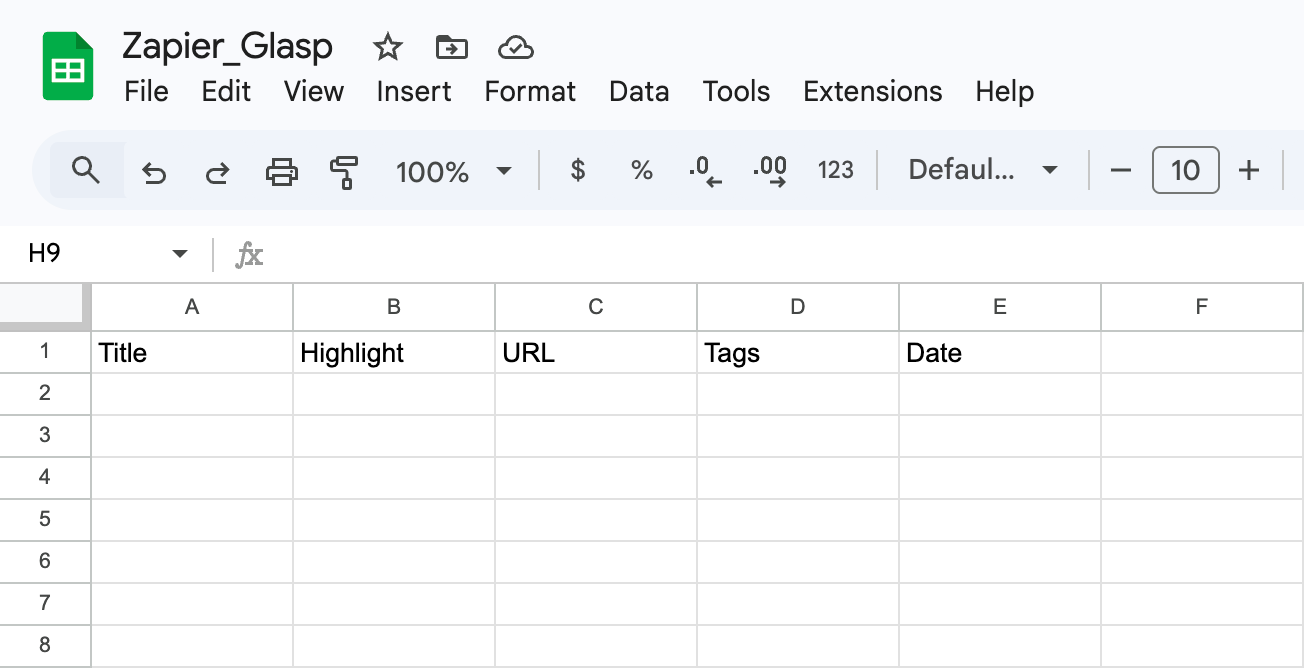Open the File menu
The height and width of the screenshot is (668, 1304).
pyautogui.click(x=146, y=92)
